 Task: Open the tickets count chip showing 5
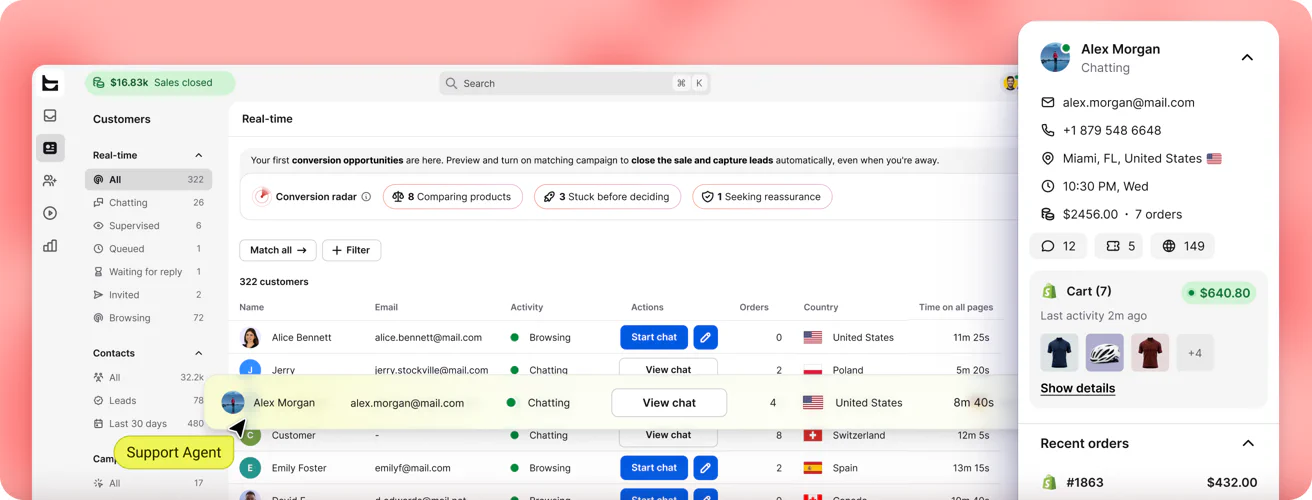(1120, 246)
